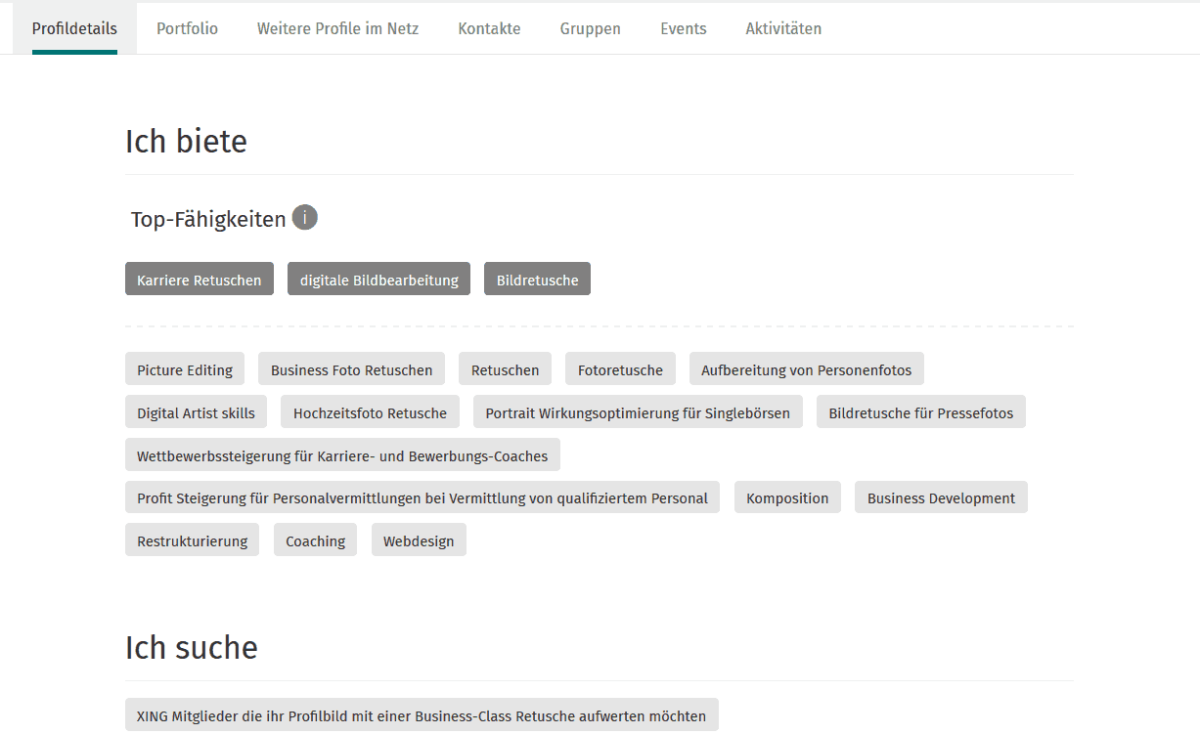The width and height of the screenshot is (1200, 734).
Task: Click the XING Mitglieder Business-Class Retusche tag
Action: point(422,715)
